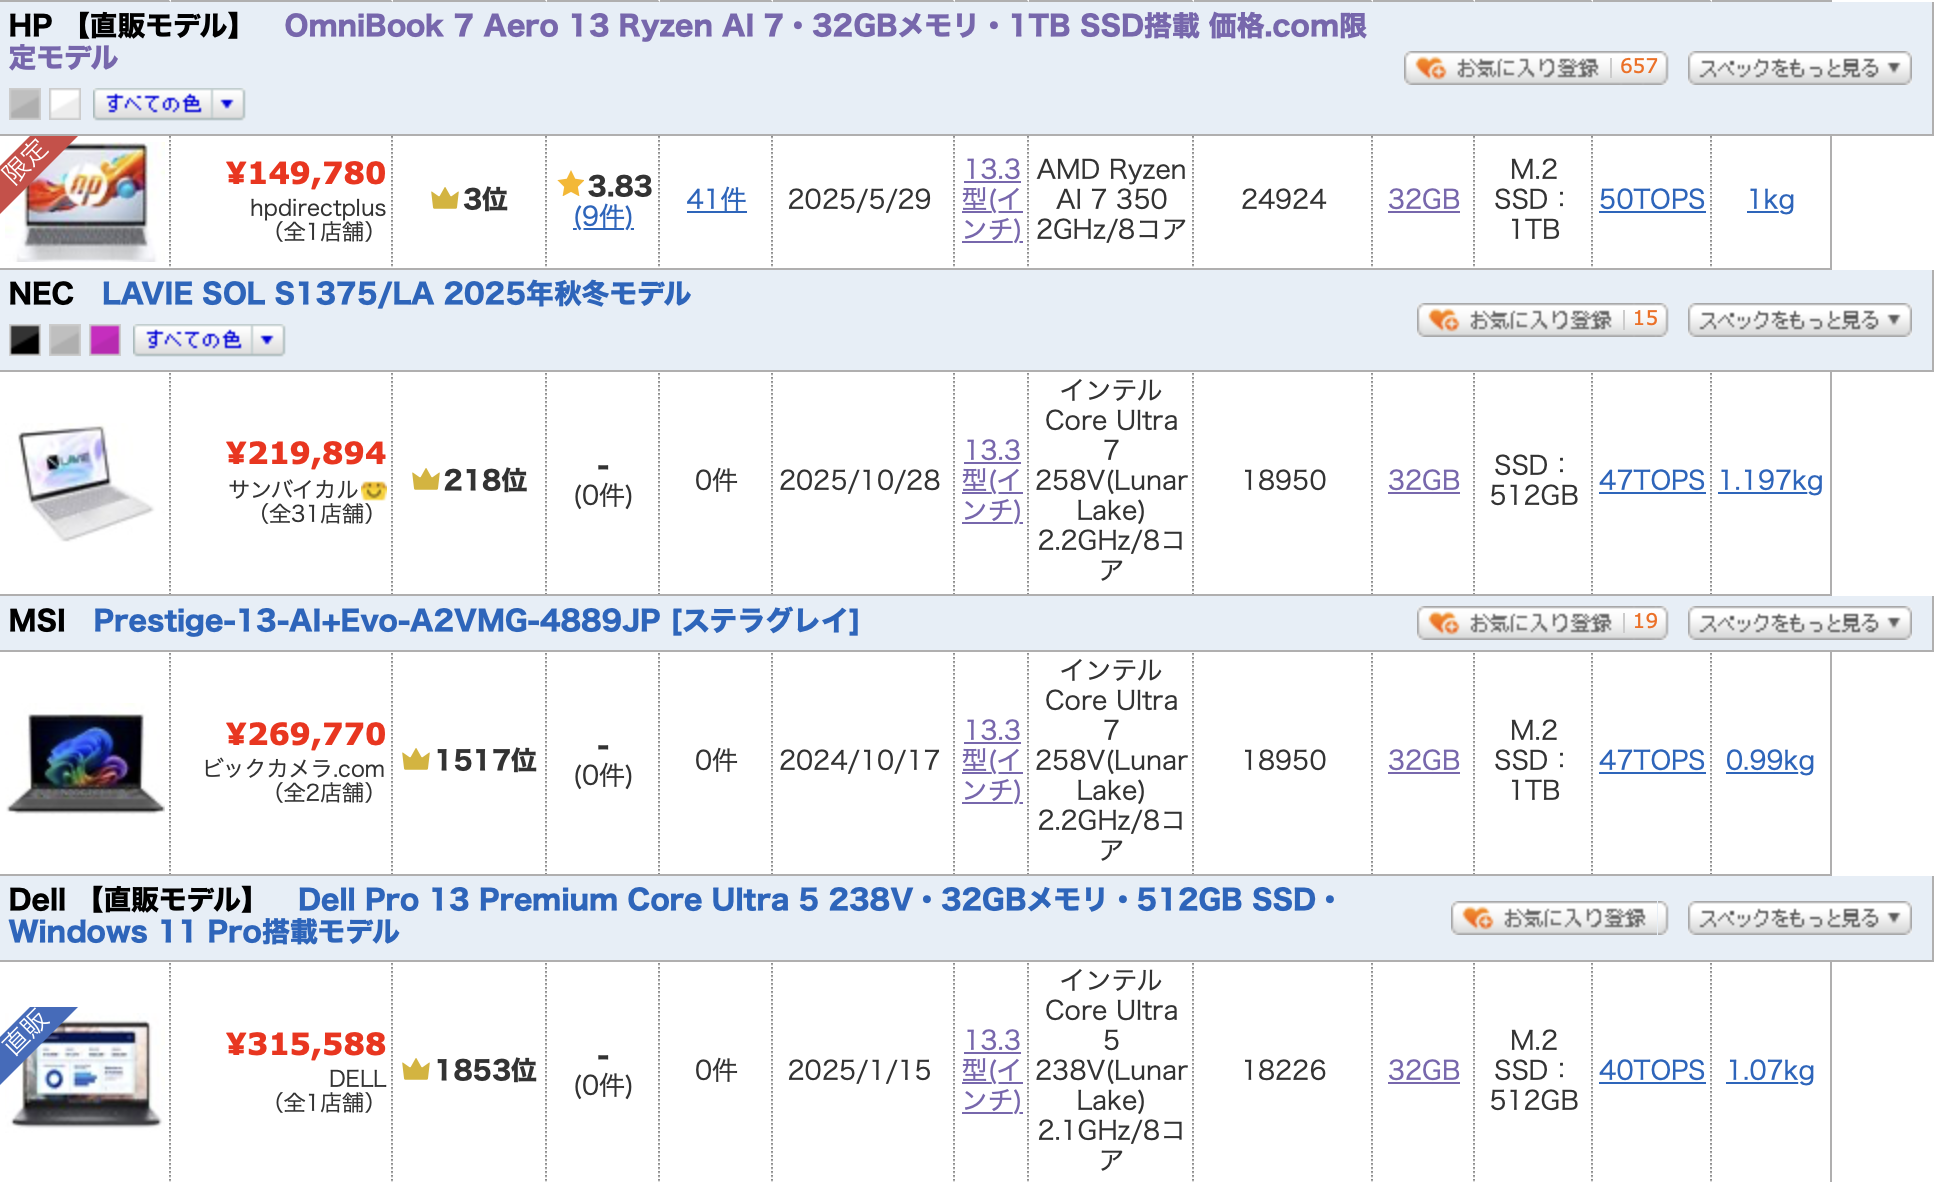Select white color swatch for HP OmniBook
1936x1182 pixels.
[x=65, y=104]
